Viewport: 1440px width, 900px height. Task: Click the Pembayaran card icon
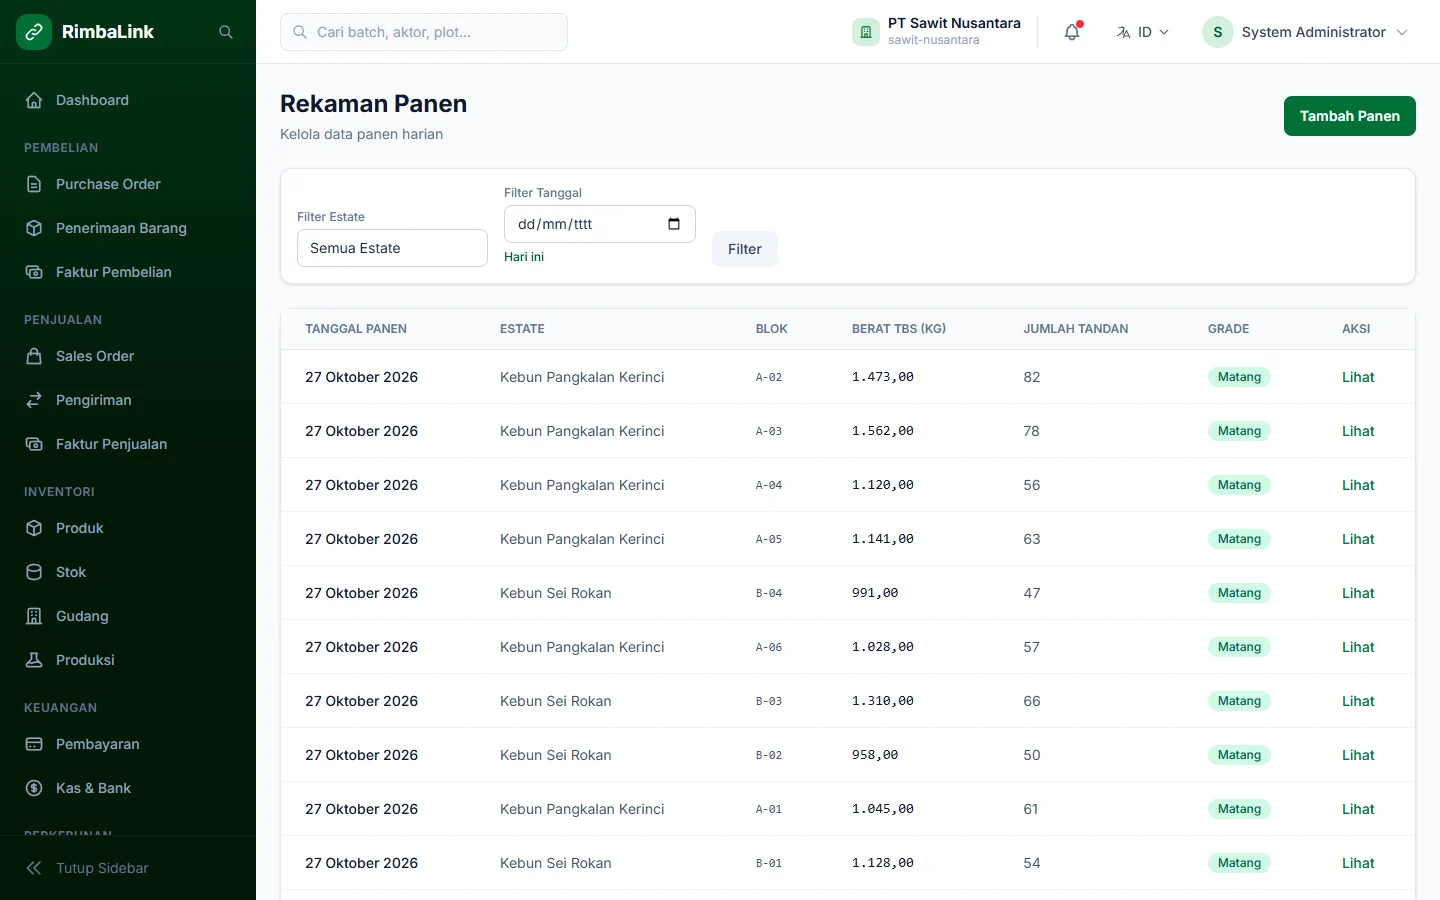point(34,744)
